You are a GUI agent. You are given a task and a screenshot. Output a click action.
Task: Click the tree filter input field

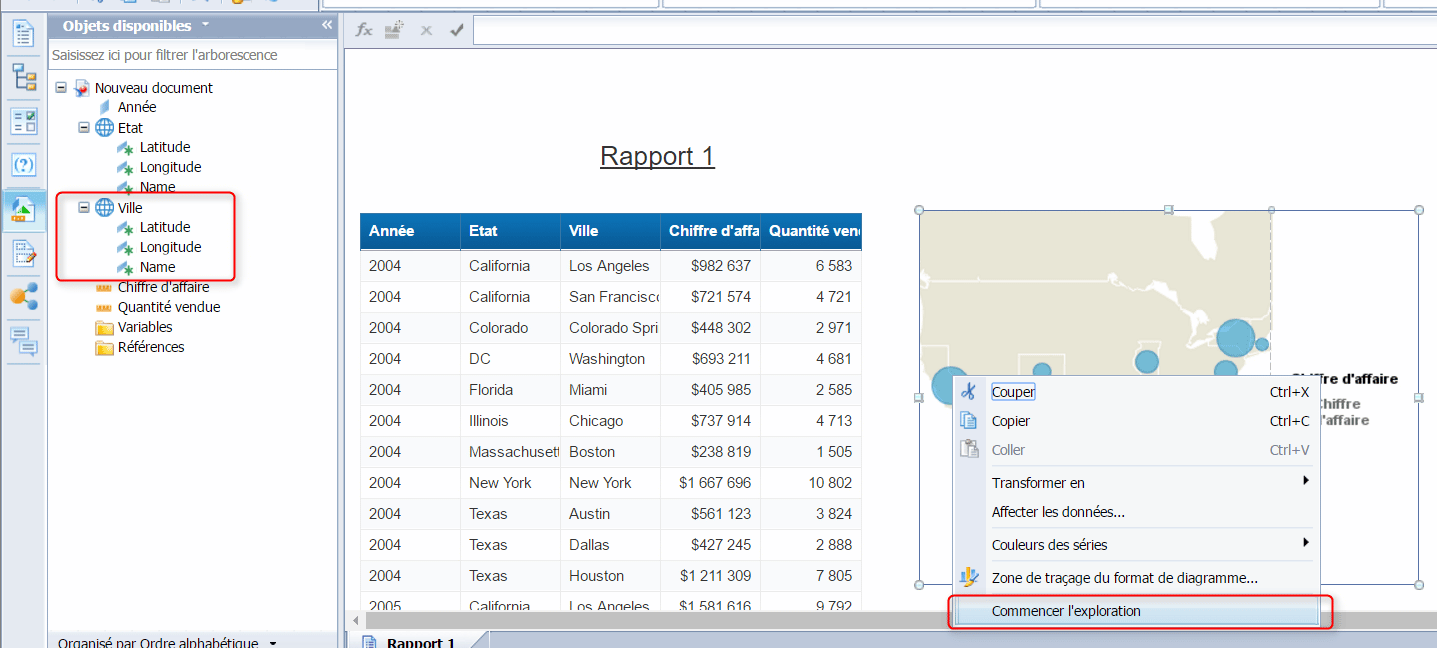point(192,55)
